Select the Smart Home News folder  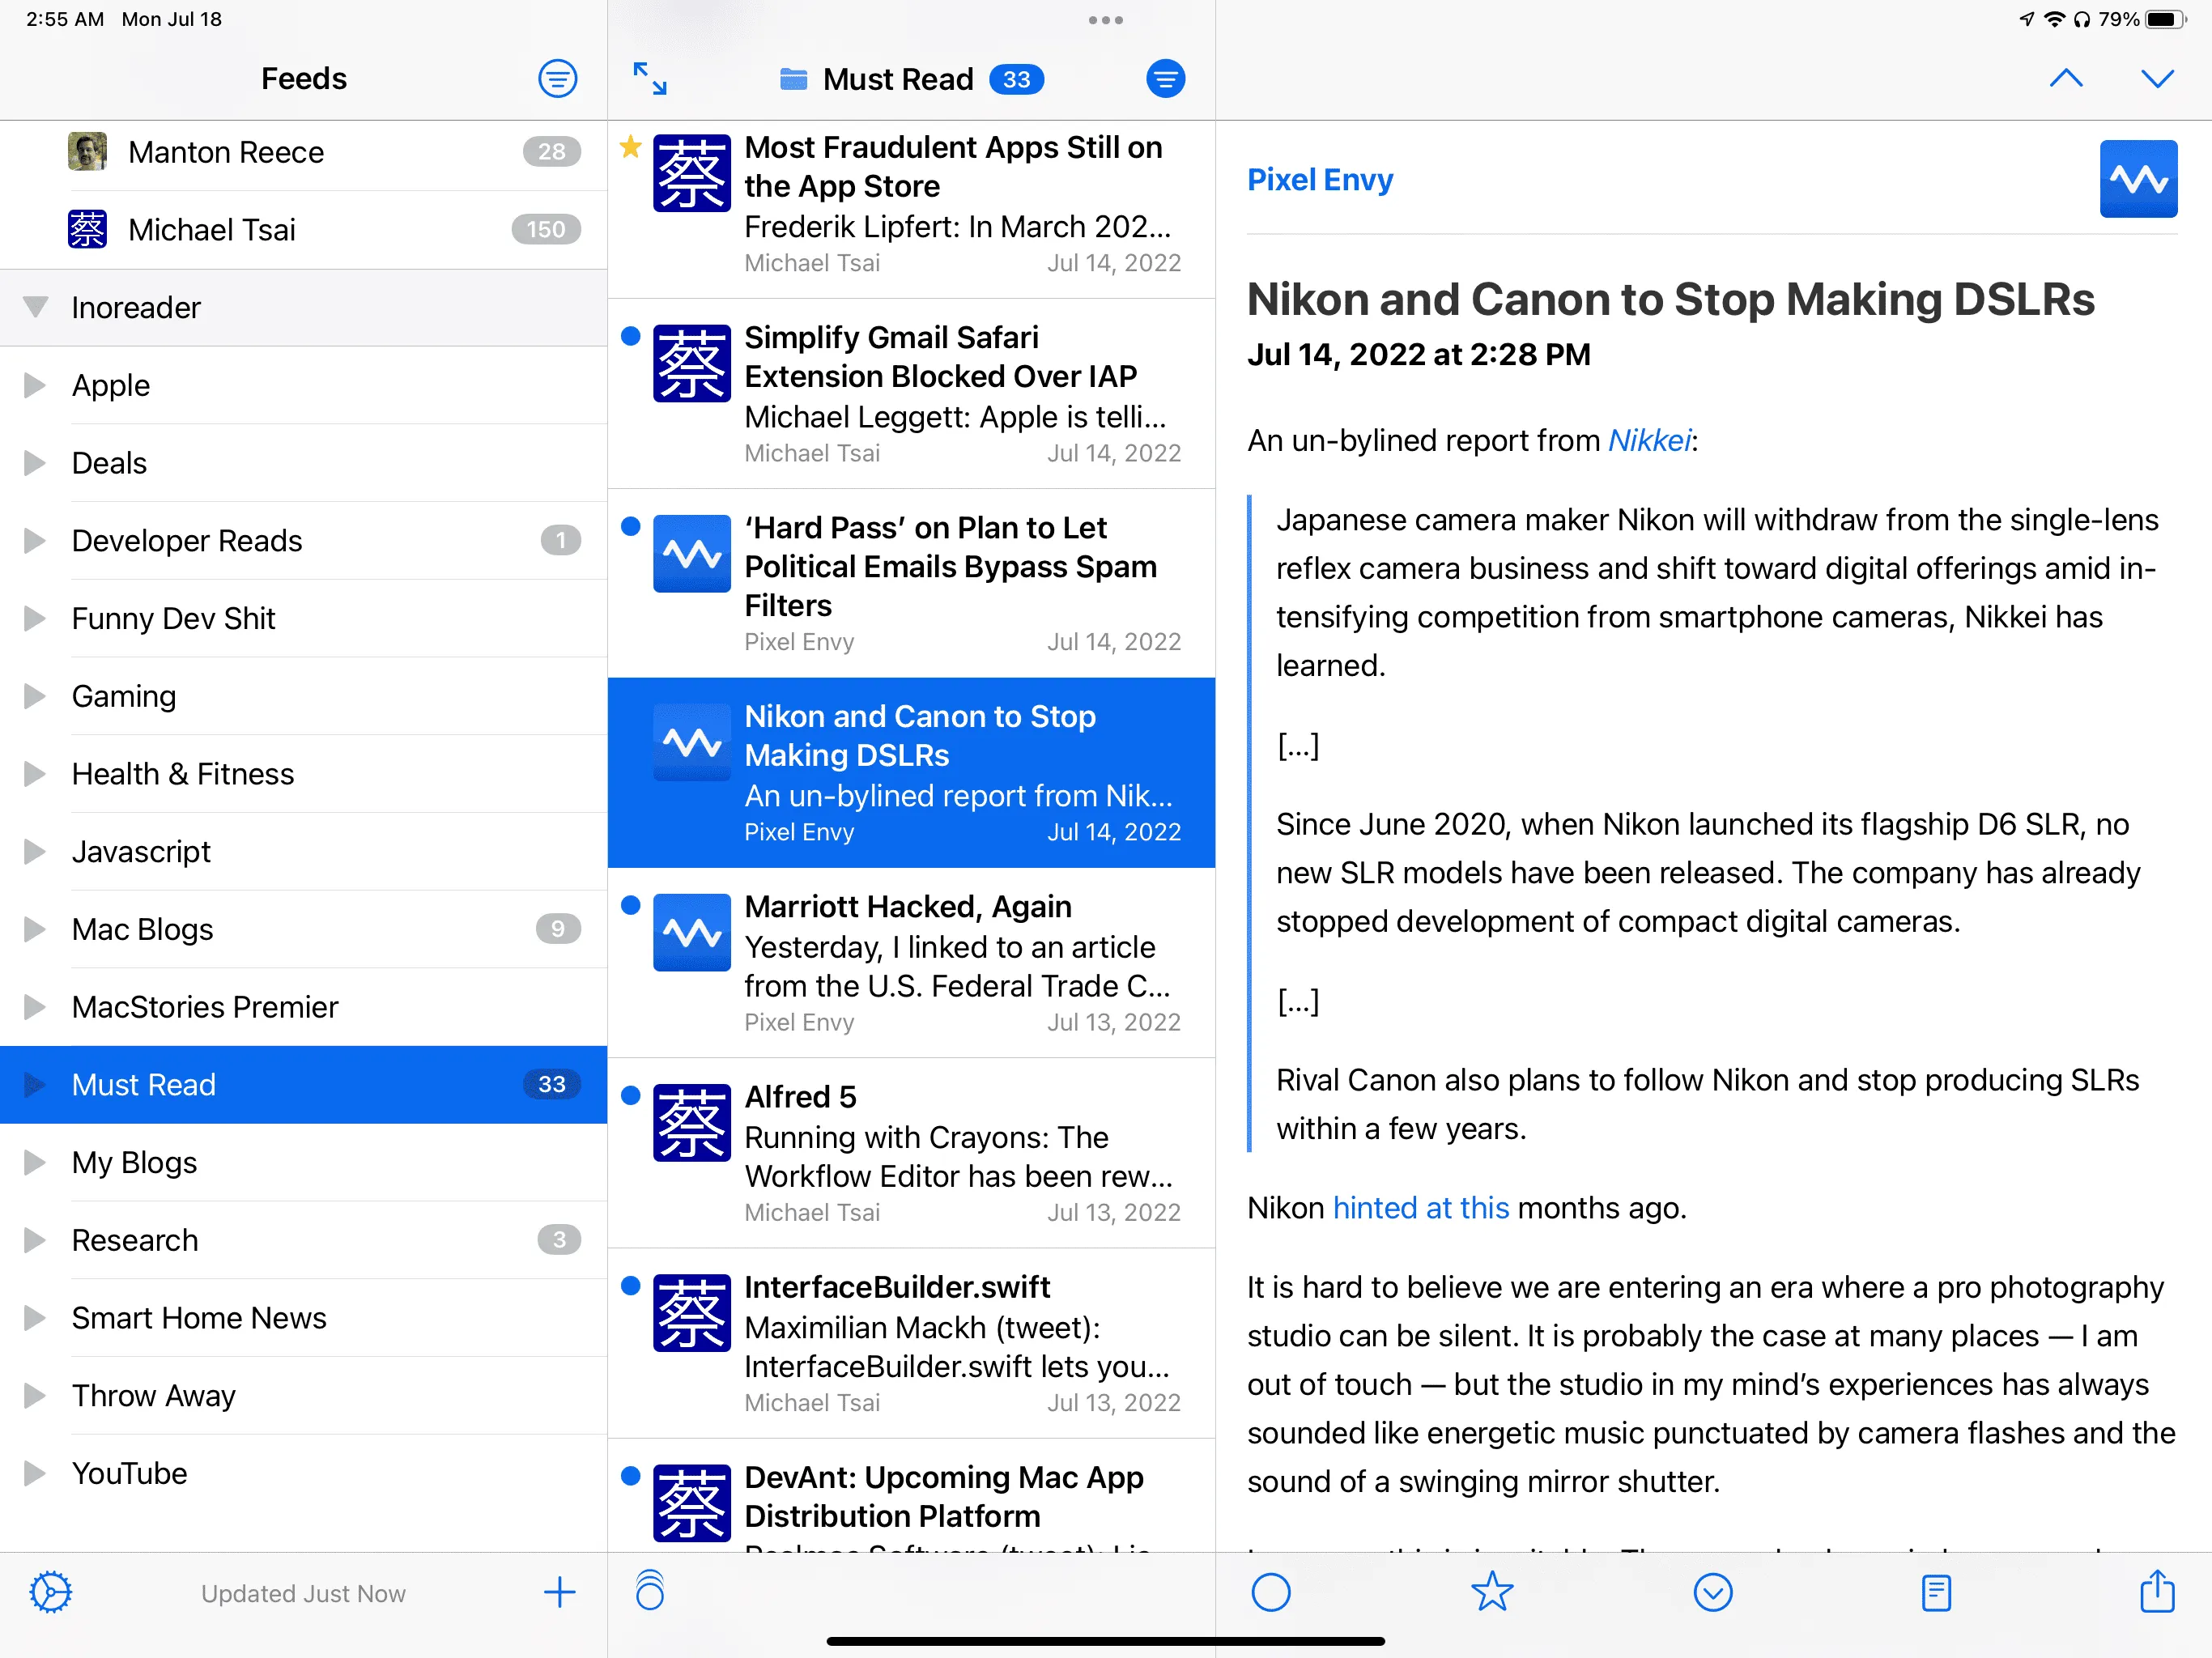[x=304, y=1317]
